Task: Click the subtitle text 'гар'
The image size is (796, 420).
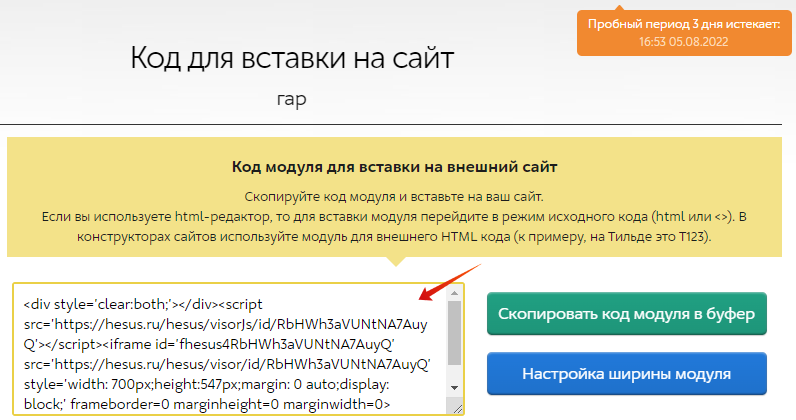Action: (292, 99)
